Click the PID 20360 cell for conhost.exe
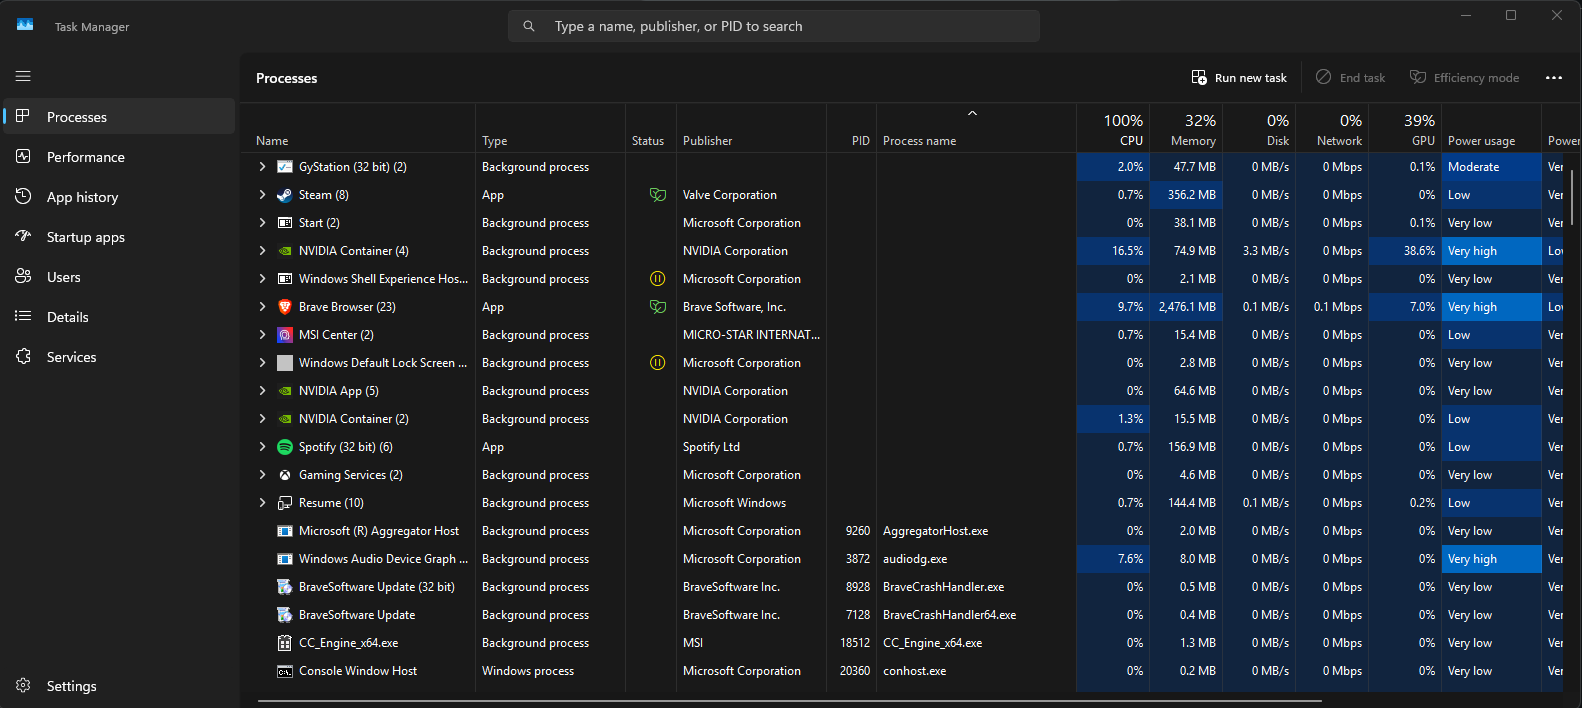The width and height of the screenshot is (1582, 708). [851, 671]
